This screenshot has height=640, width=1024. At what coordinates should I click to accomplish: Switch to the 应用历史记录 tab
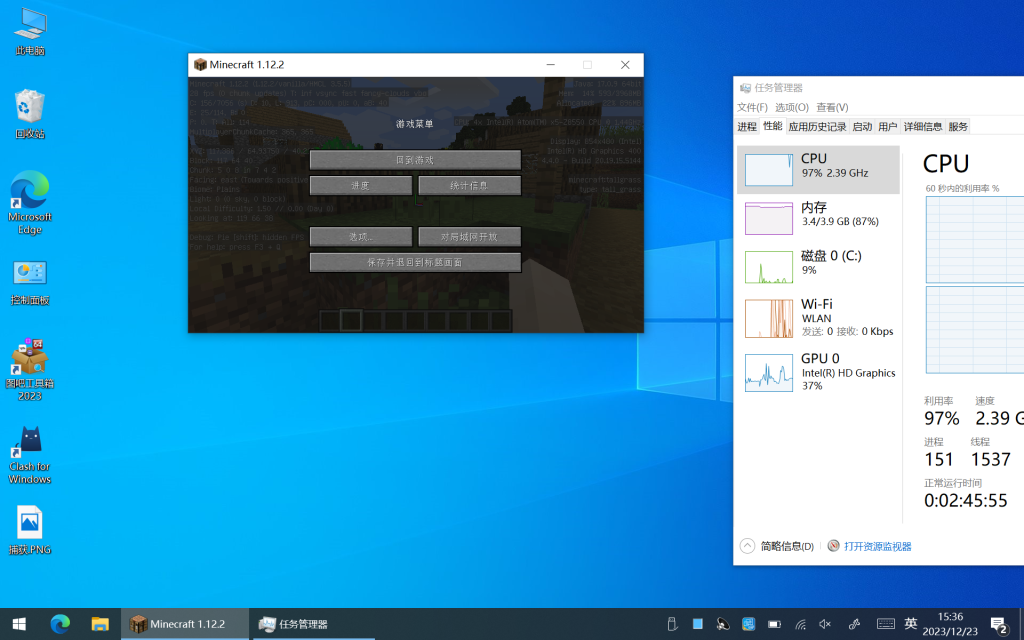(817, 127)
